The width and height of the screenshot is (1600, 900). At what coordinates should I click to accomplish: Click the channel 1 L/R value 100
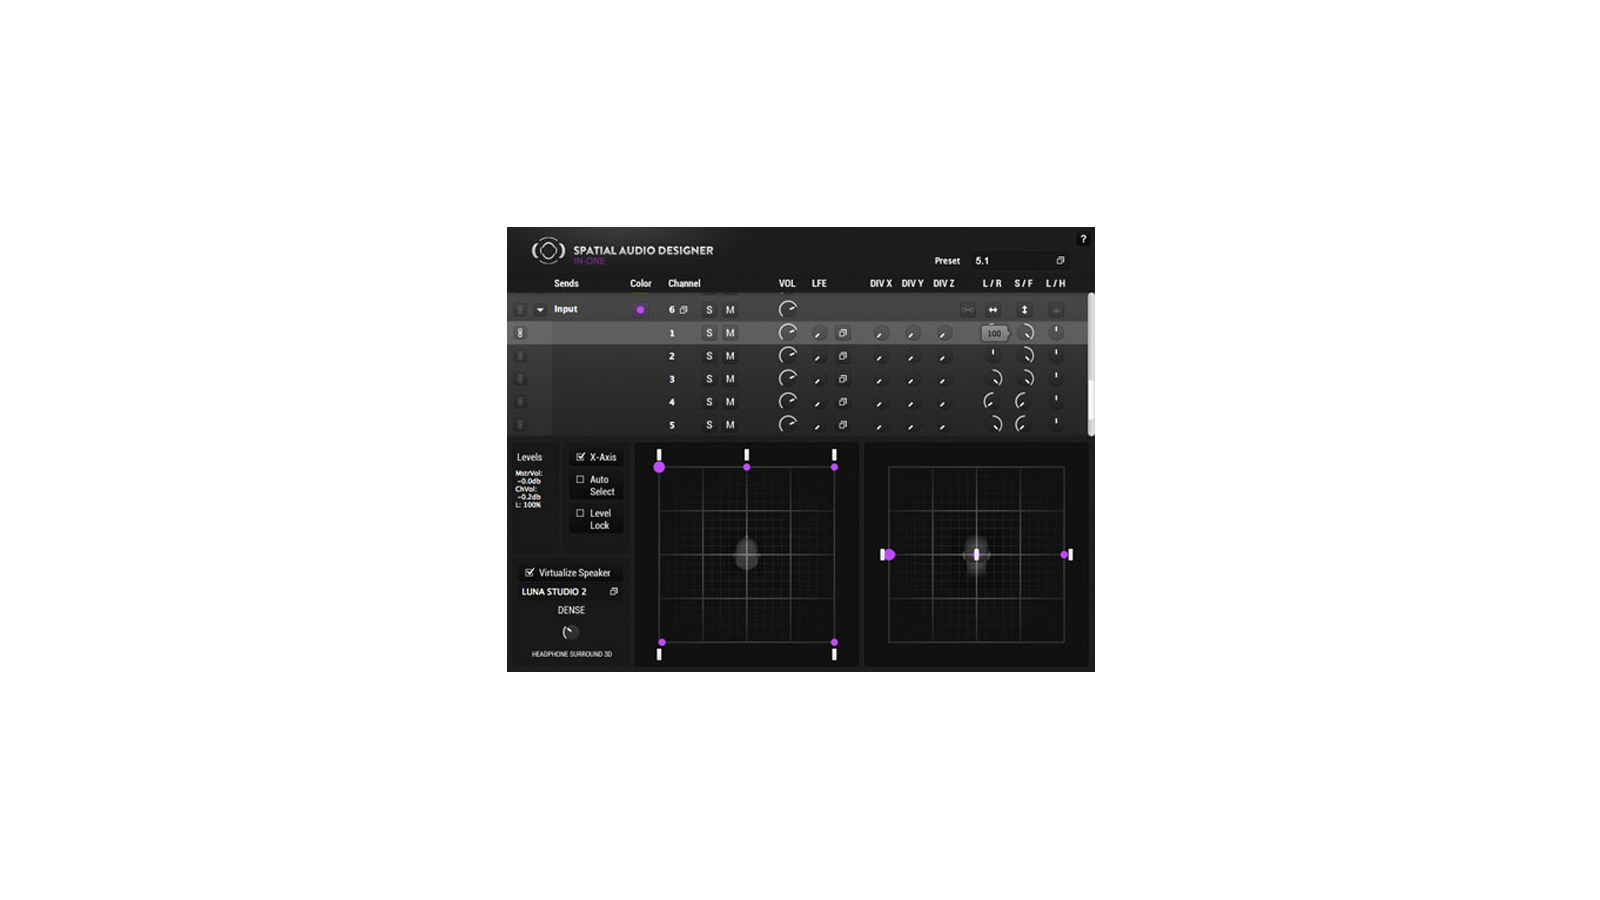994,334
